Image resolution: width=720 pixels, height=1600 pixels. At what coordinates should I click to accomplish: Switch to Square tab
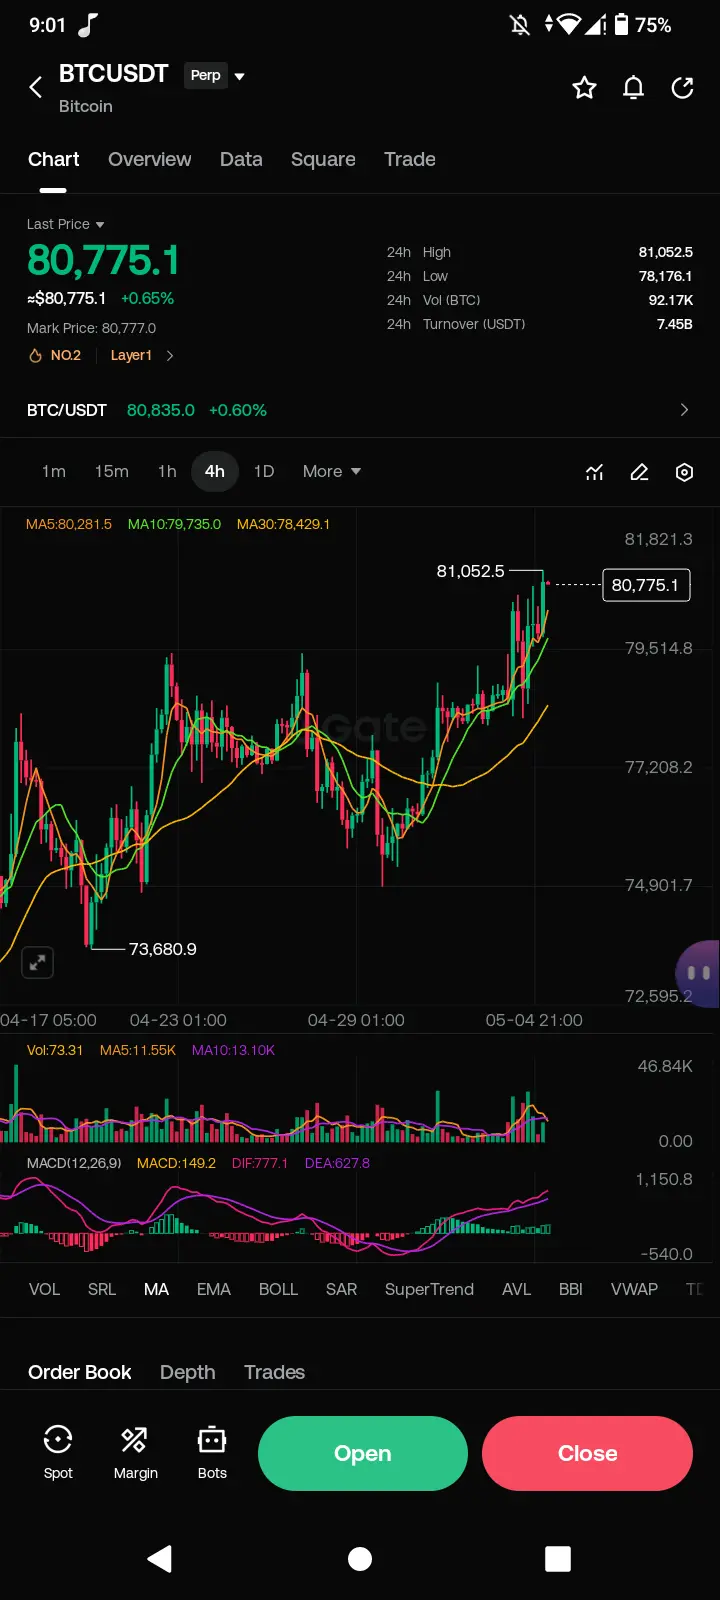[323, 159]
